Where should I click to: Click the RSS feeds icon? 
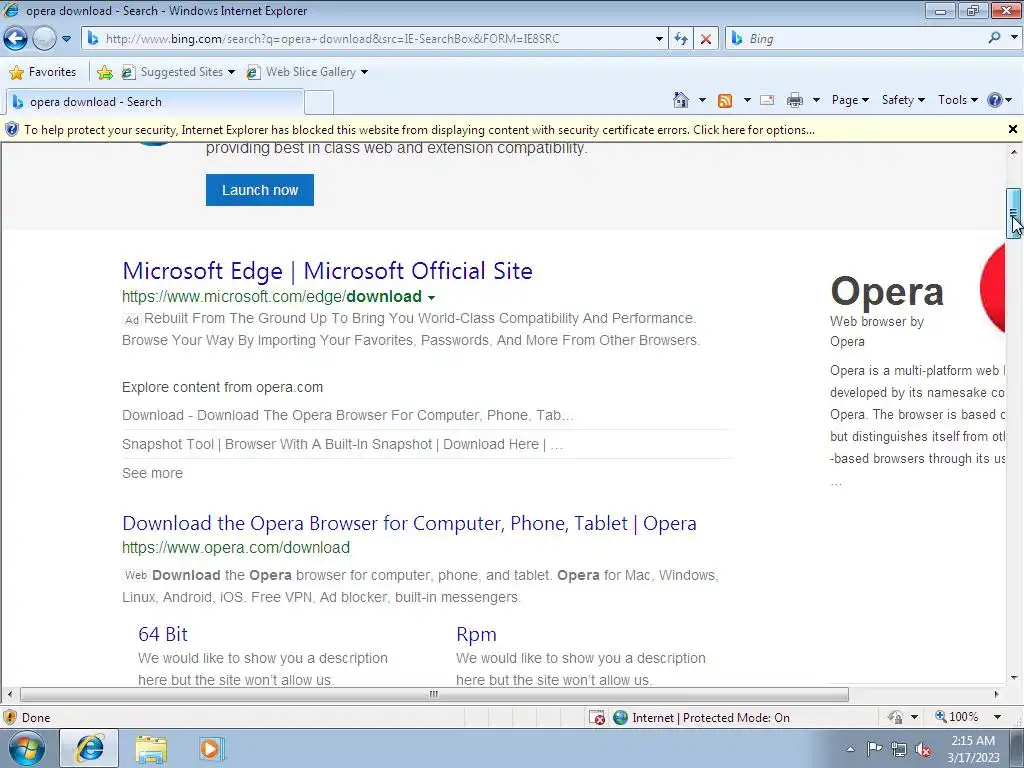pos(725,100)
